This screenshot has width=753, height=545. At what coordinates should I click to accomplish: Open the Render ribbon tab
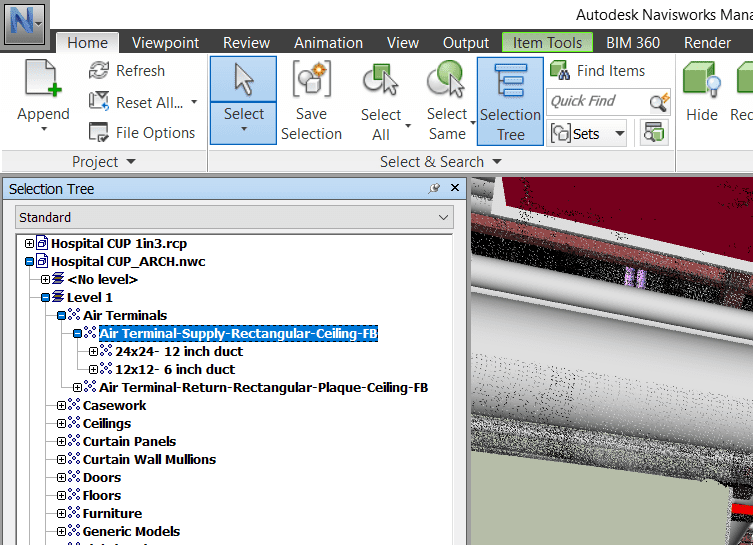tap(707, 43)
